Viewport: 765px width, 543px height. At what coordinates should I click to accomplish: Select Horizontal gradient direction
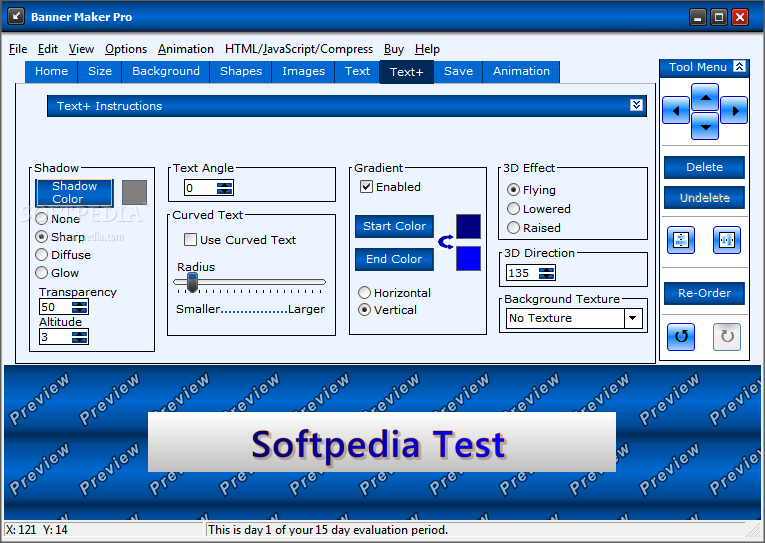coord(364,292)
